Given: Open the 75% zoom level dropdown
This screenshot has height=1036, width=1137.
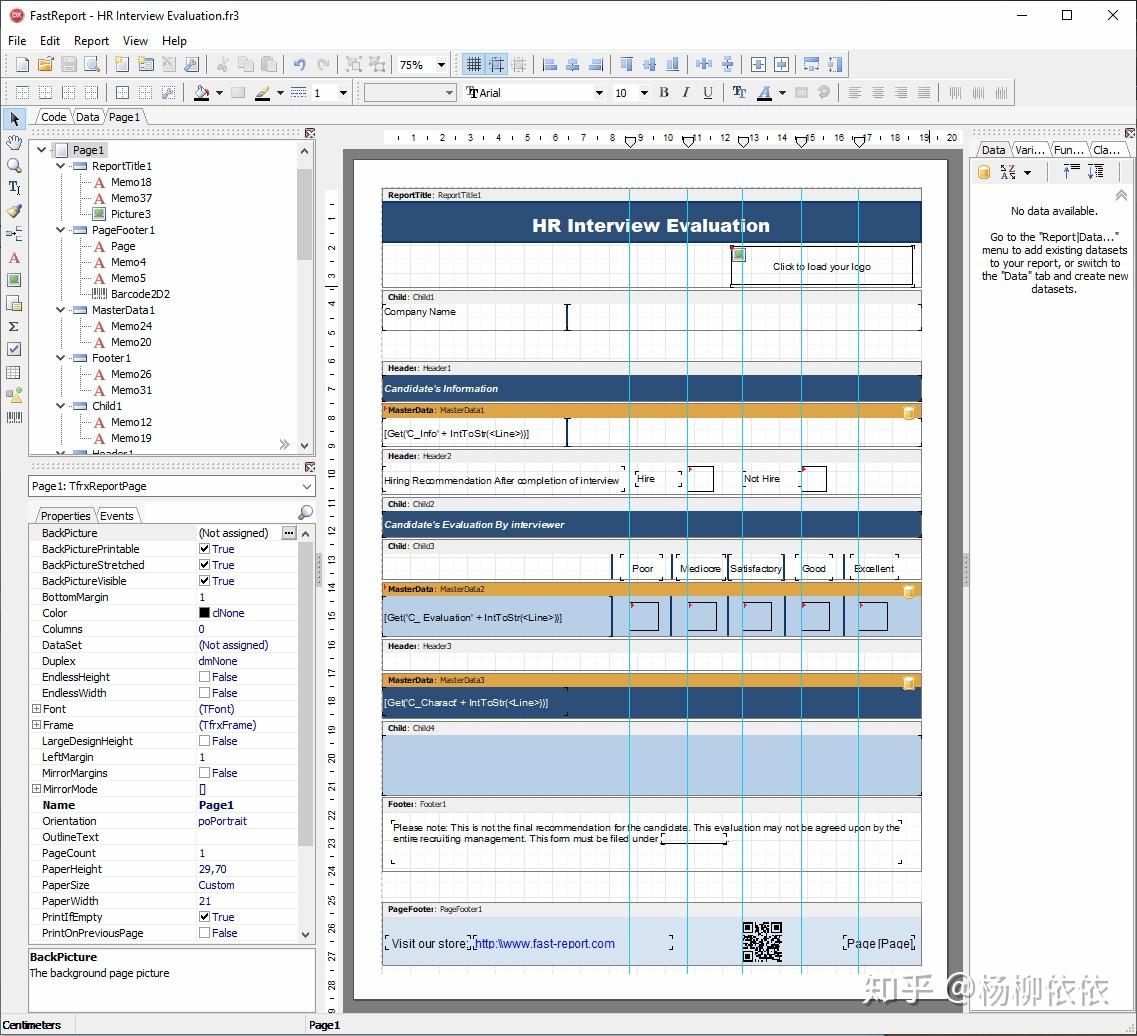Looking at the screenshot, I should click(x=441, y=65).
